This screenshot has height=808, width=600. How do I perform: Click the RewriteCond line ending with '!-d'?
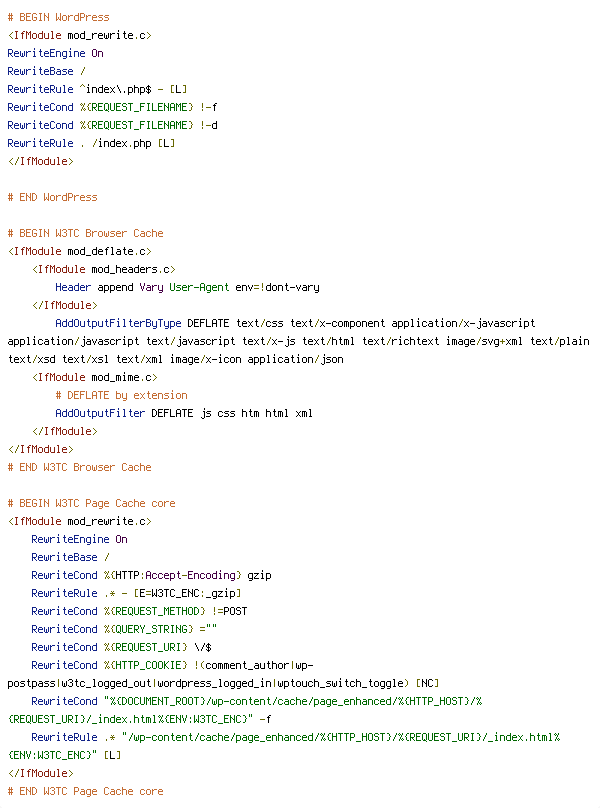(x=112, y=125)
